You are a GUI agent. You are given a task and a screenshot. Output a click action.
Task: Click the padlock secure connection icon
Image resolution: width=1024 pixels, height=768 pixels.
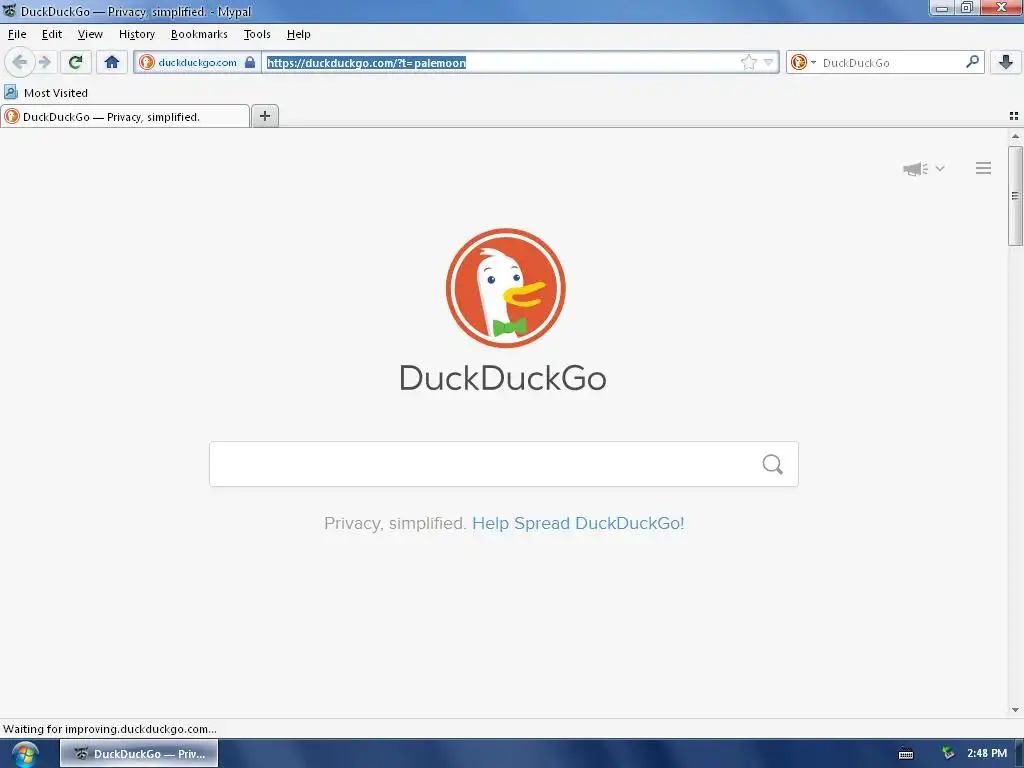point(249,63)
